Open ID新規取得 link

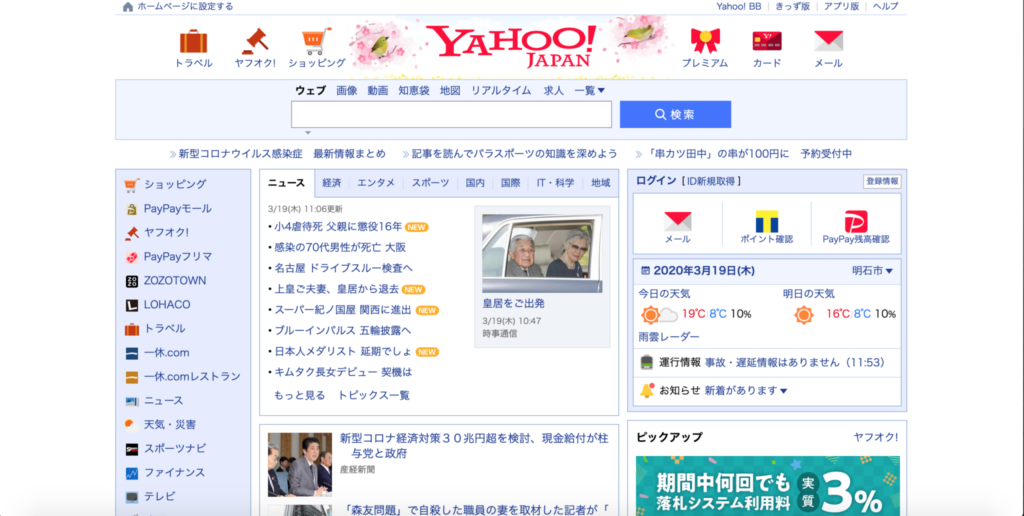711,181
